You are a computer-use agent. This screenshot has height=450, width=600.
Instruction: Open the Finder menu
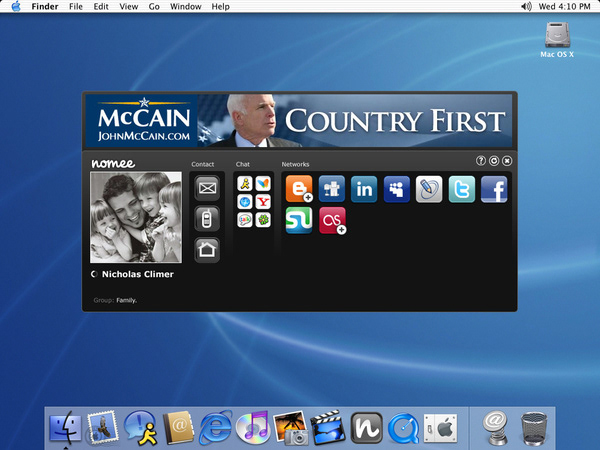[45, 7]
